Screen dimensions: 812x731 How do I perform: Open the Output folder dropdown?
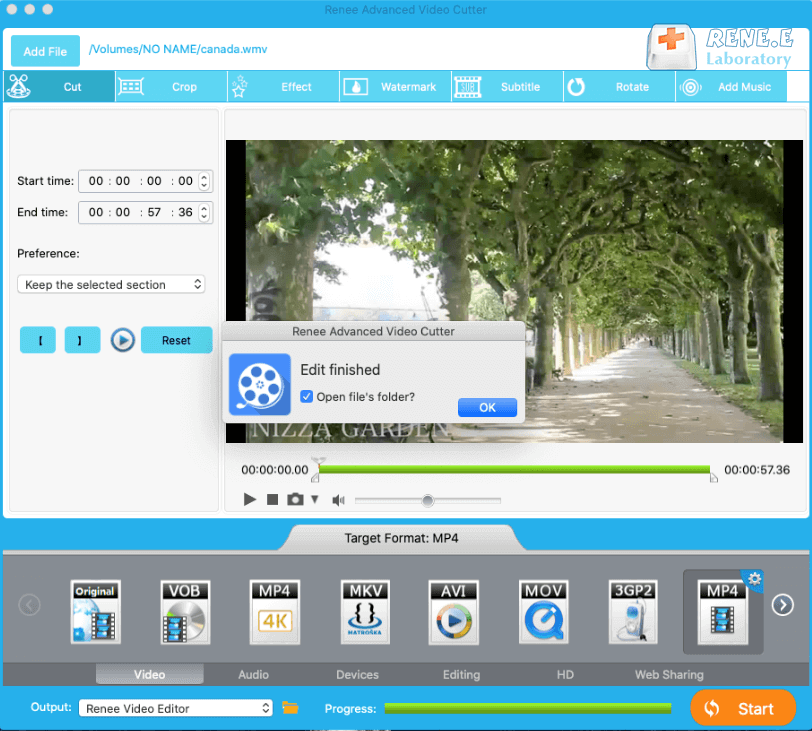point(176,708)
